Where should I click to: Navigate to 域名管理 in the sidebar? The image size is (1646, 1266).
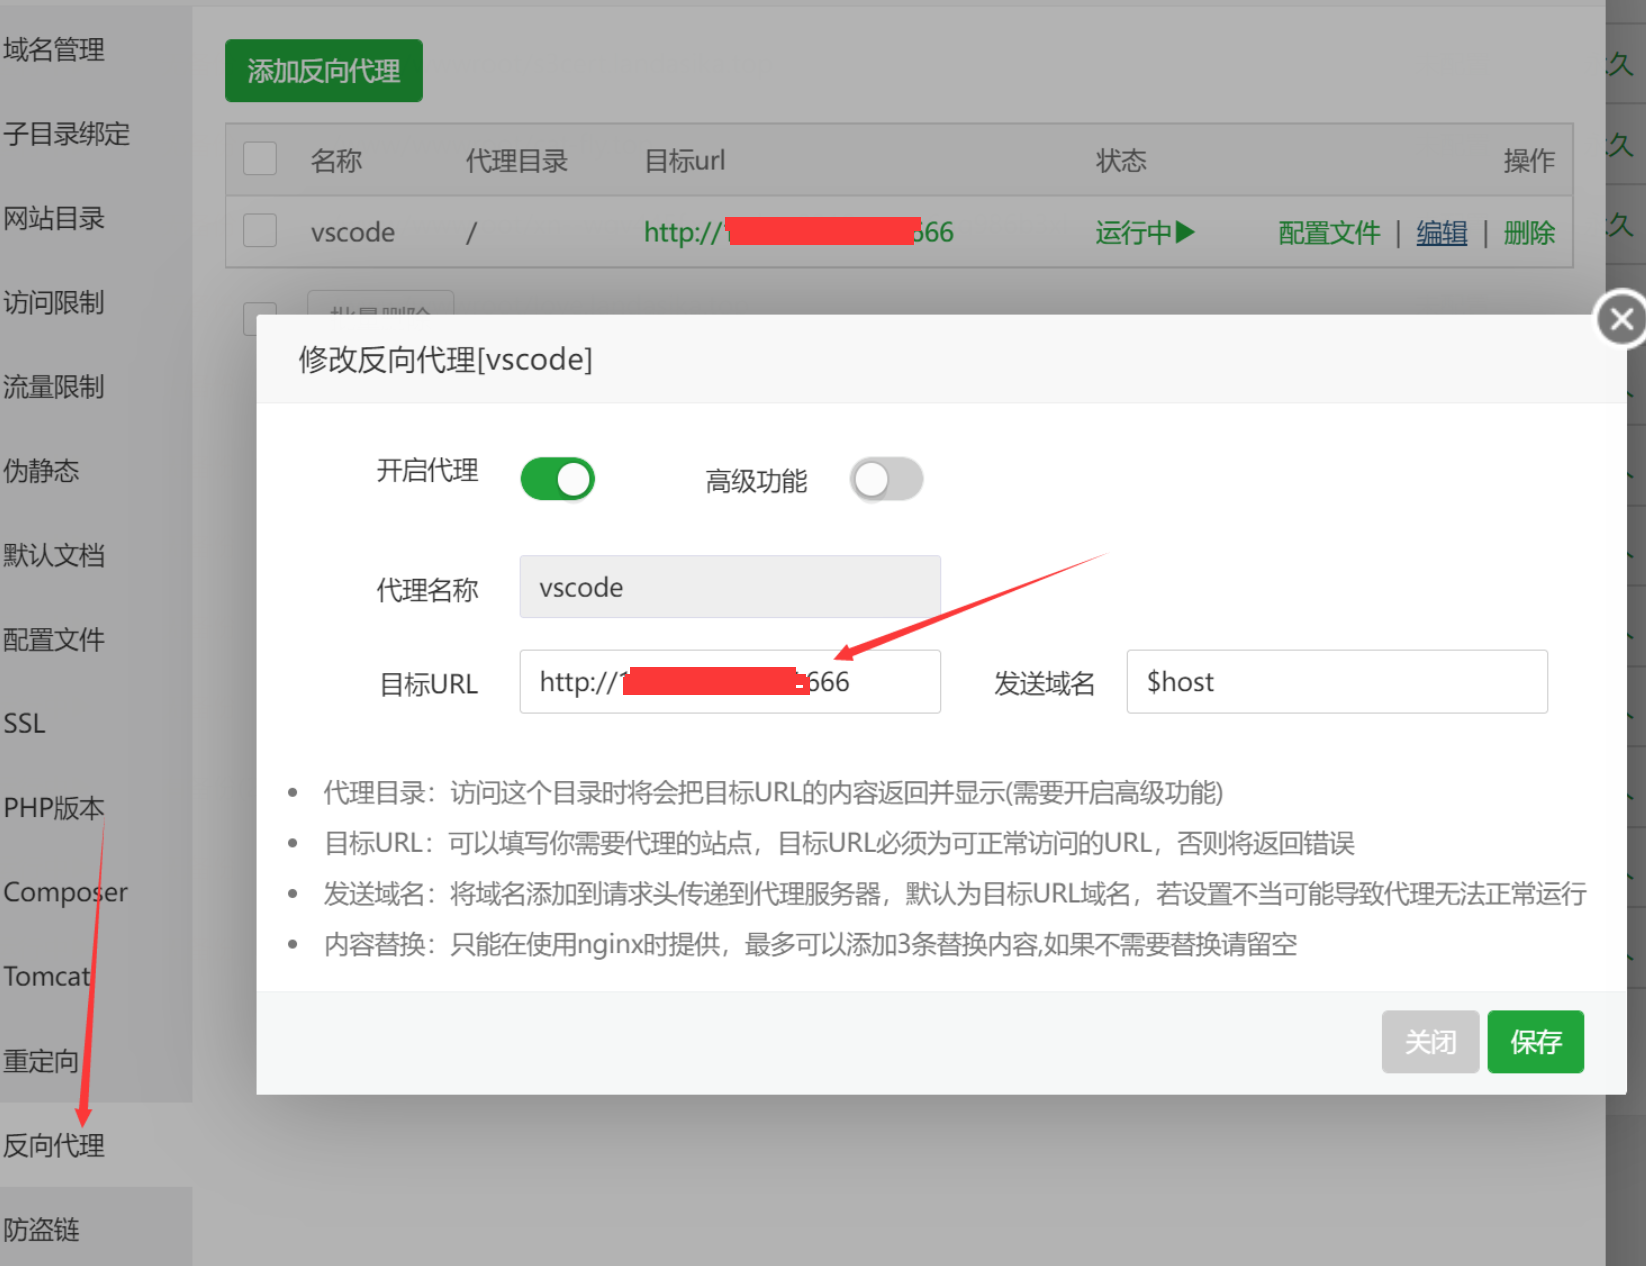(54, 48)
